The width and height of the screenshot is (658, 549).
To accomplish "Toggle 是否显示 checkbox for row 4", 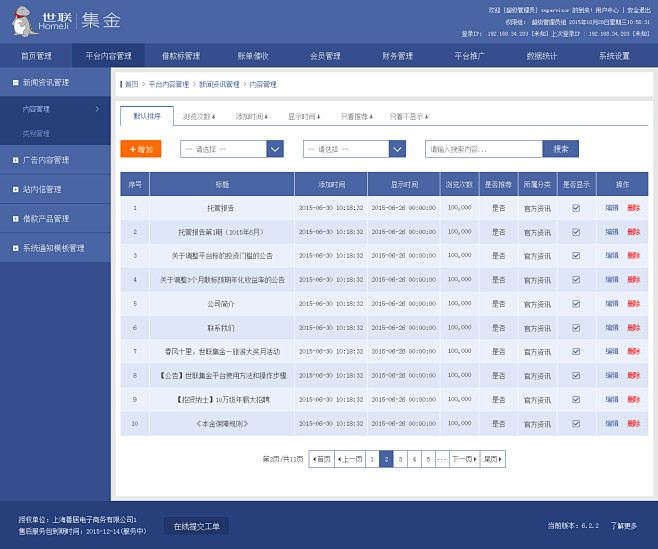I will [576, 280].
